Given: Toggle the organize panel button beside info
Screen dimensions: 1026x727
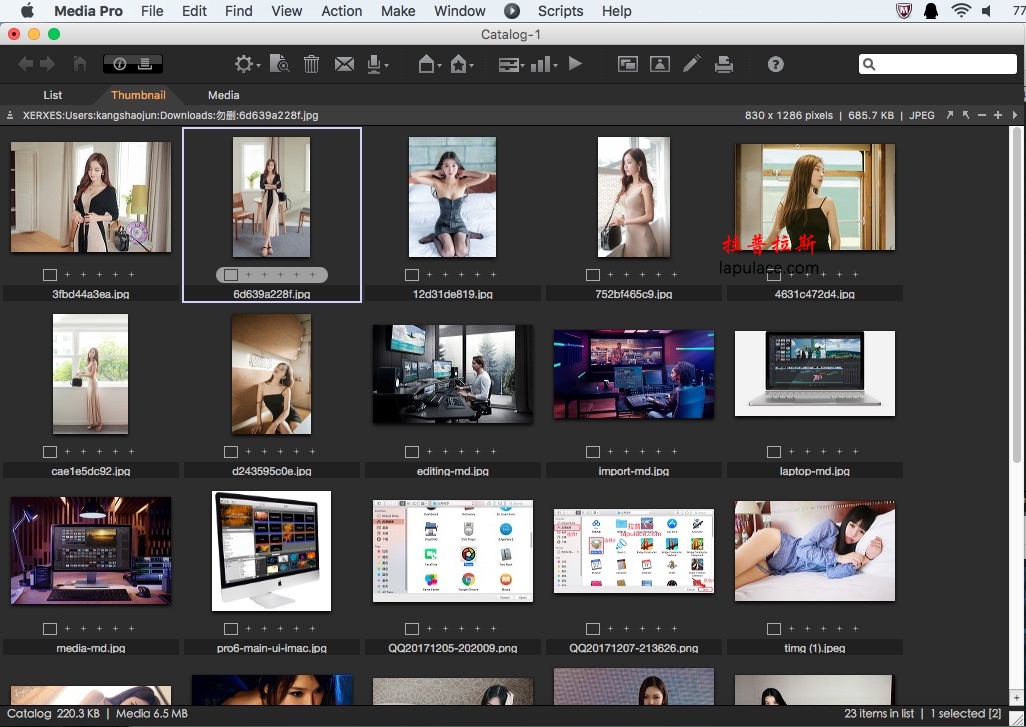Looking at the screenshot, I should (x=147, y=64).
